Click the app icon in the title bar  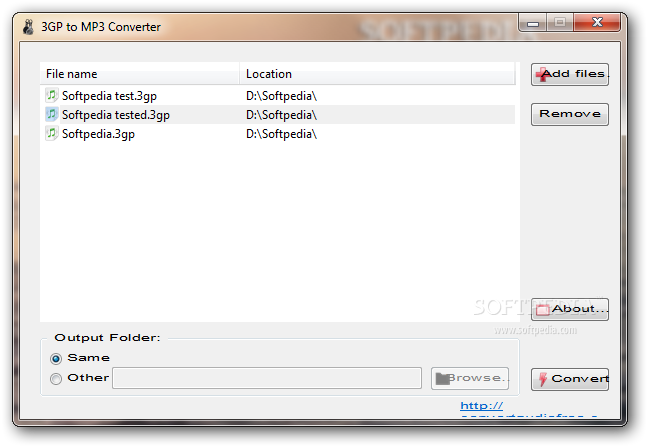click(28, 27)
